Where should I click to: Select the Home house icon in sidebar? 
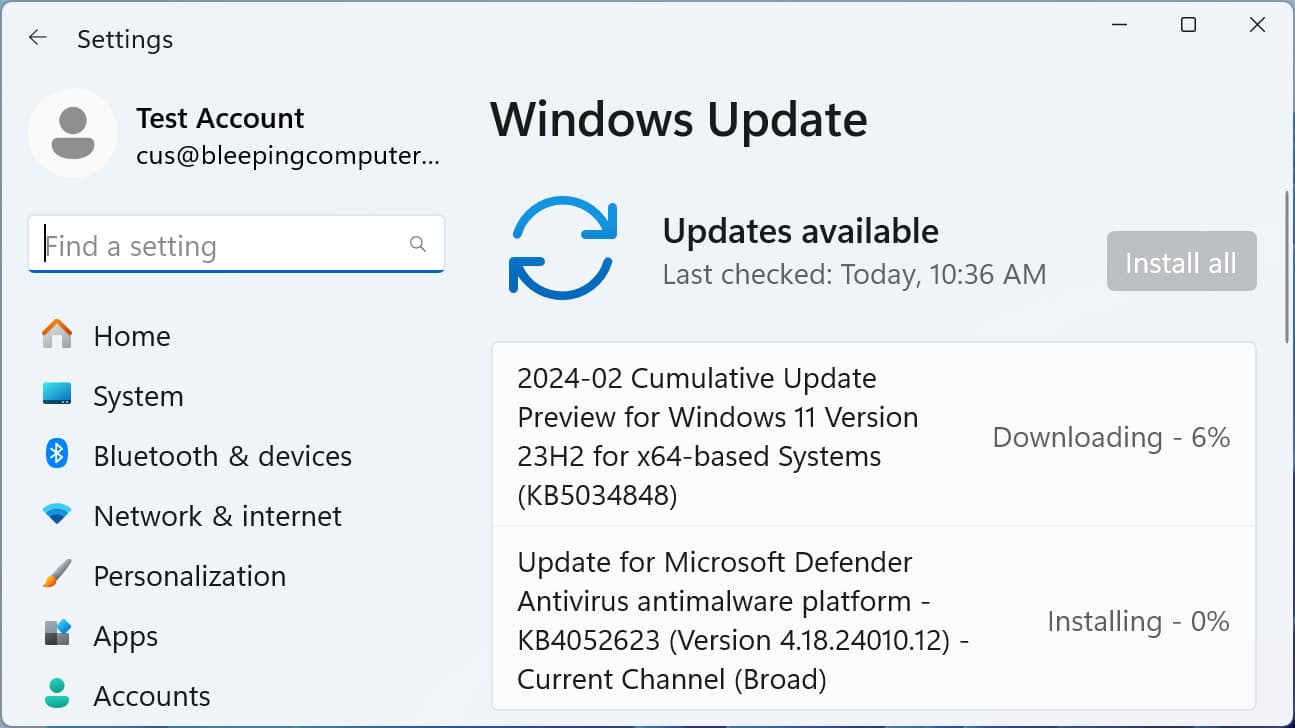(x=57, y=336)
